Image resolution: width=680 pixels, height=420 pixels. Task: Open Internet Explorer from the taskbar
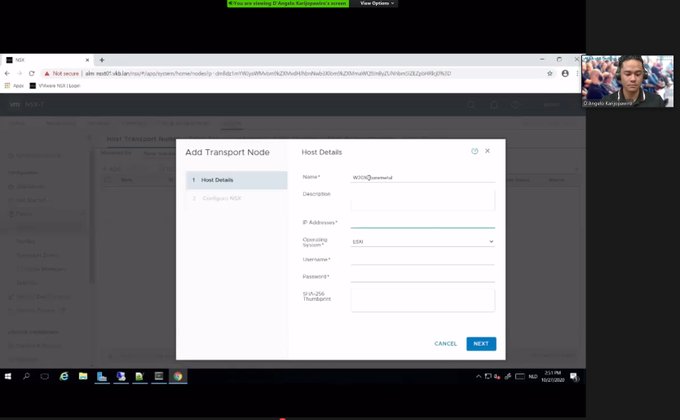[64, 376]
